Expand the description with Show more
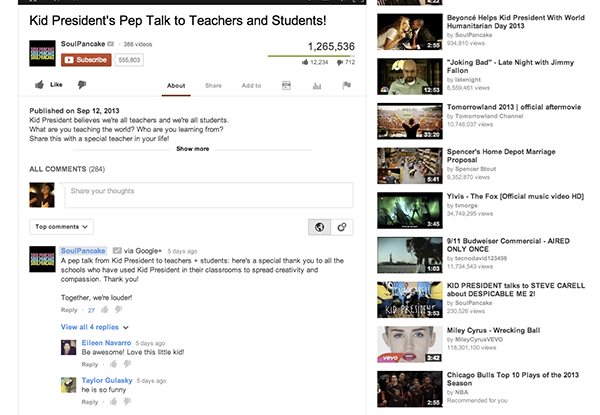This screenshot has width=600, height=415. click(192, 149)
